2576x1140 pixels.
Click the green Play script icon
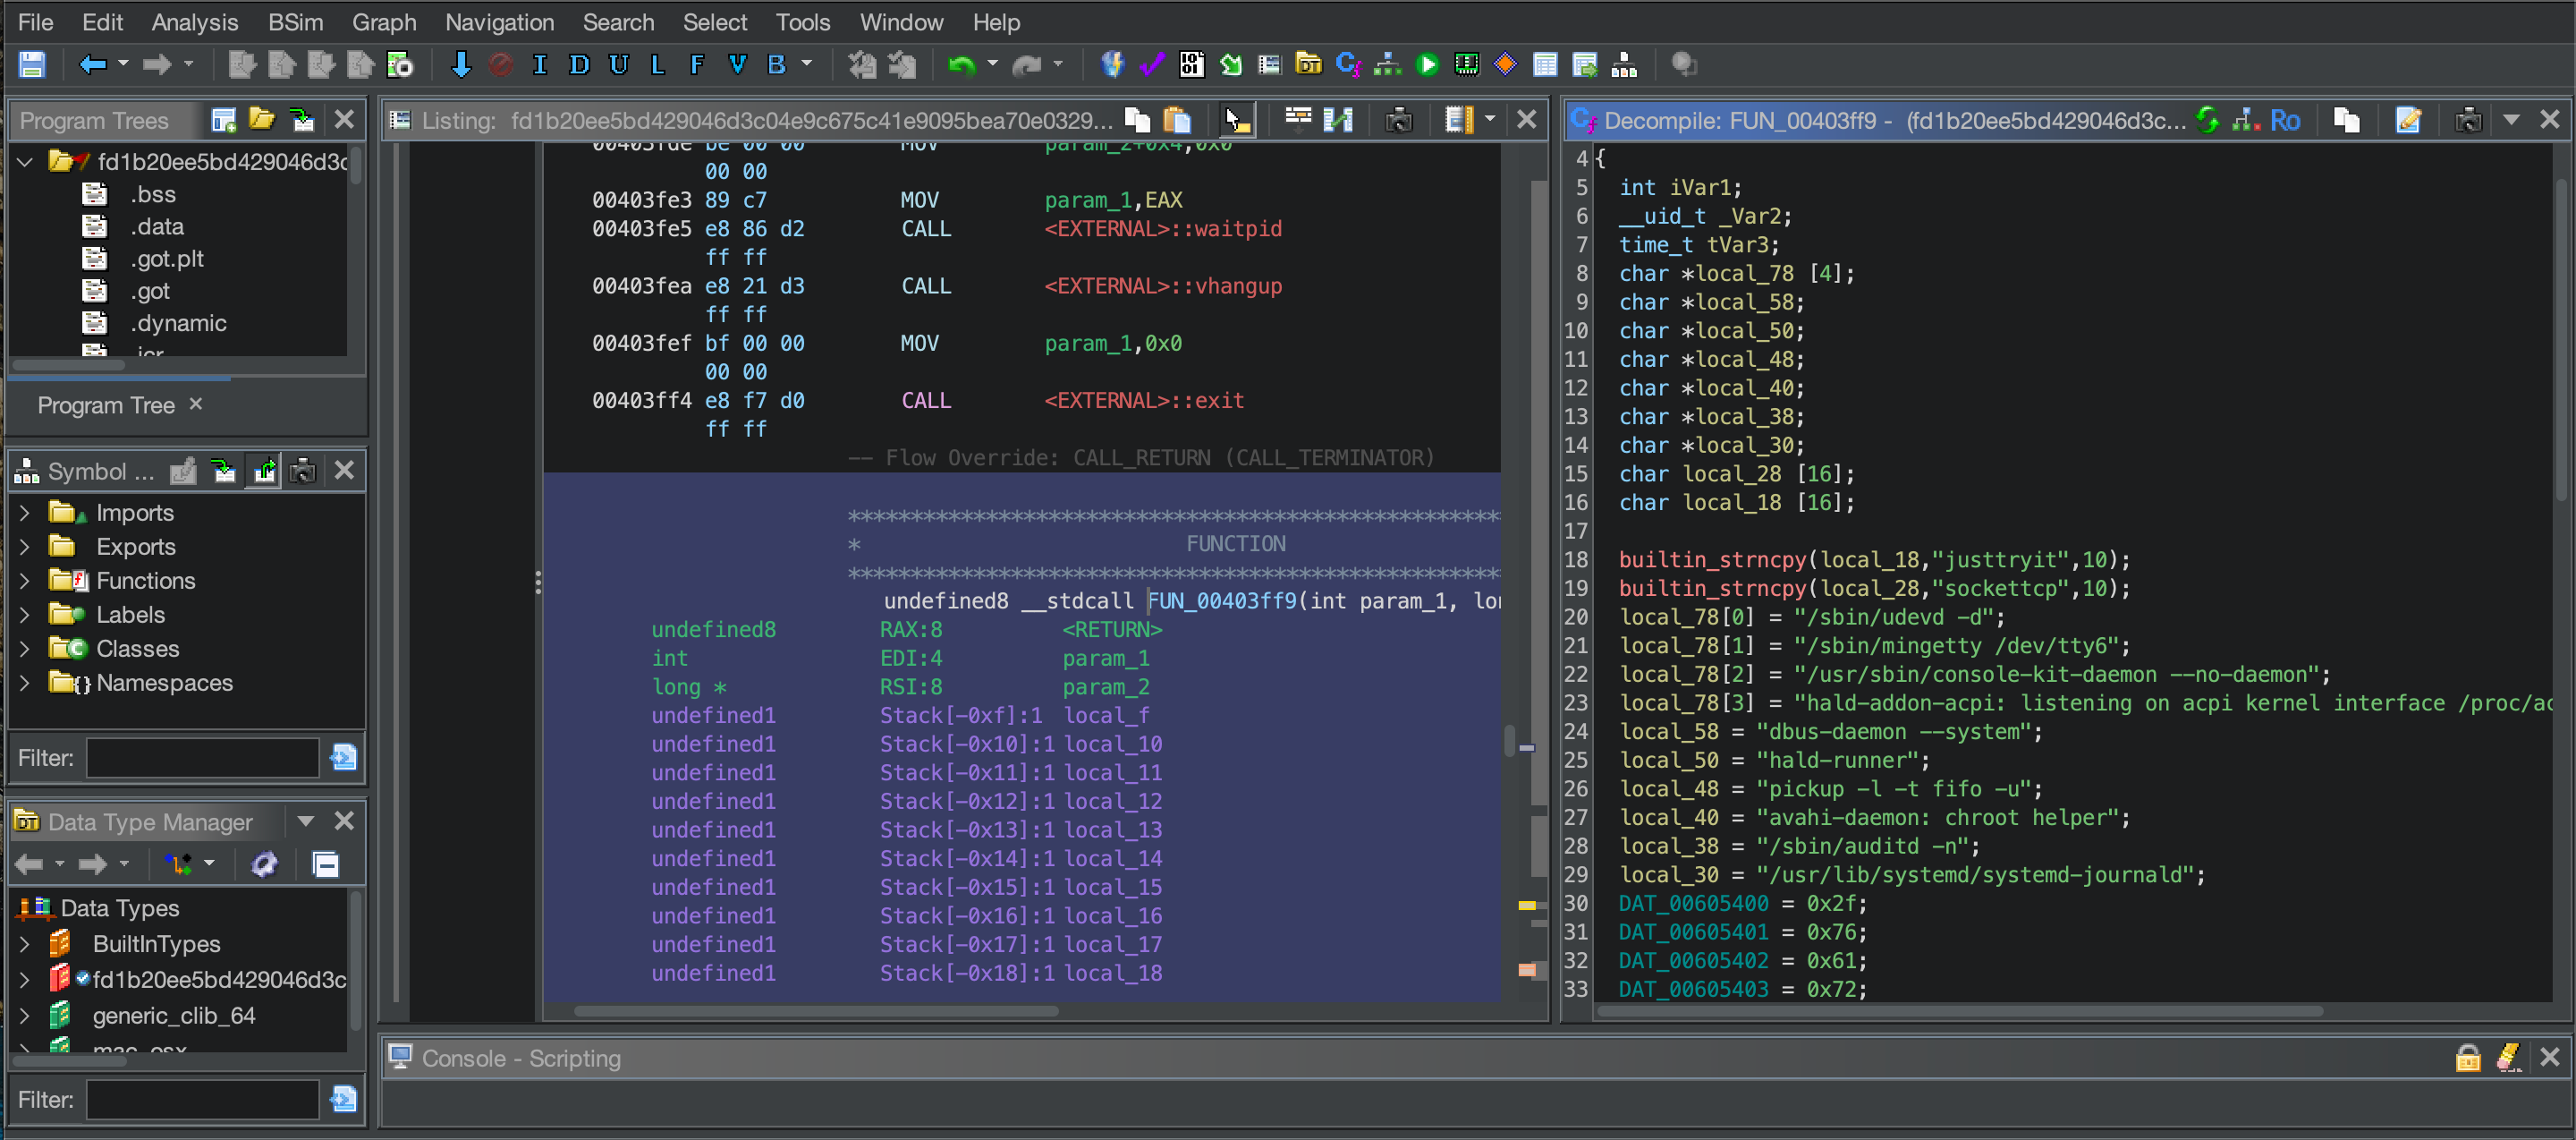tap(1428, 65)
